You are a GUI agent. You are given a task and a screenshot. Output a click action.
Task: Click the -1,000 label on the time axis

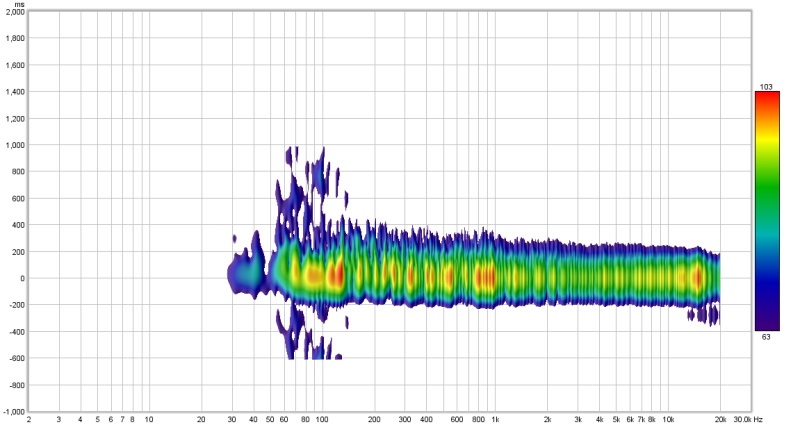tap(14, 411)
